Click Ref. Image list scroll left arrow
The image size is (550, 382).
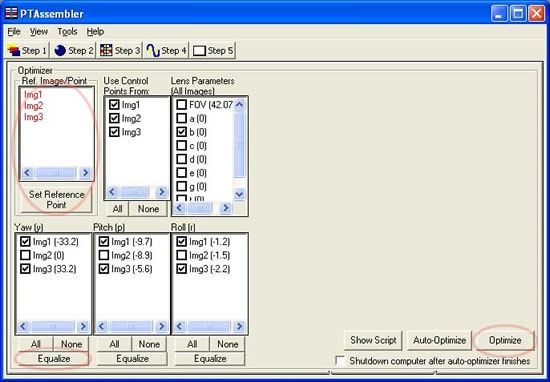pos(27,173)
